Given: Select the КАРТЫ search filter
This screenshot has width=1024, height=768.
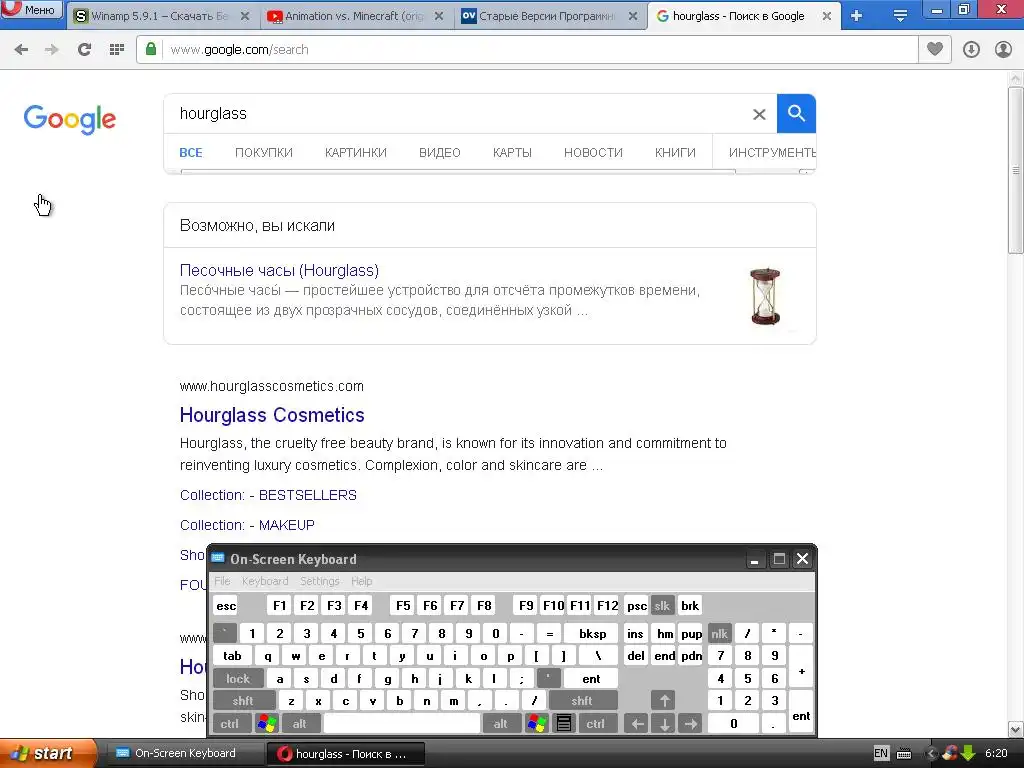Looking at the screenshot, I should click(512, 153).
